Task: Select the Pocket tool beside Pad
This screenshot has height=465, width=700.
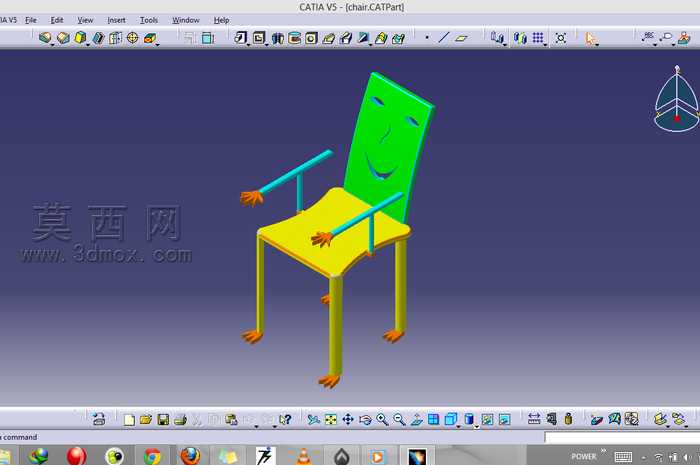Action: pos(63,37)
